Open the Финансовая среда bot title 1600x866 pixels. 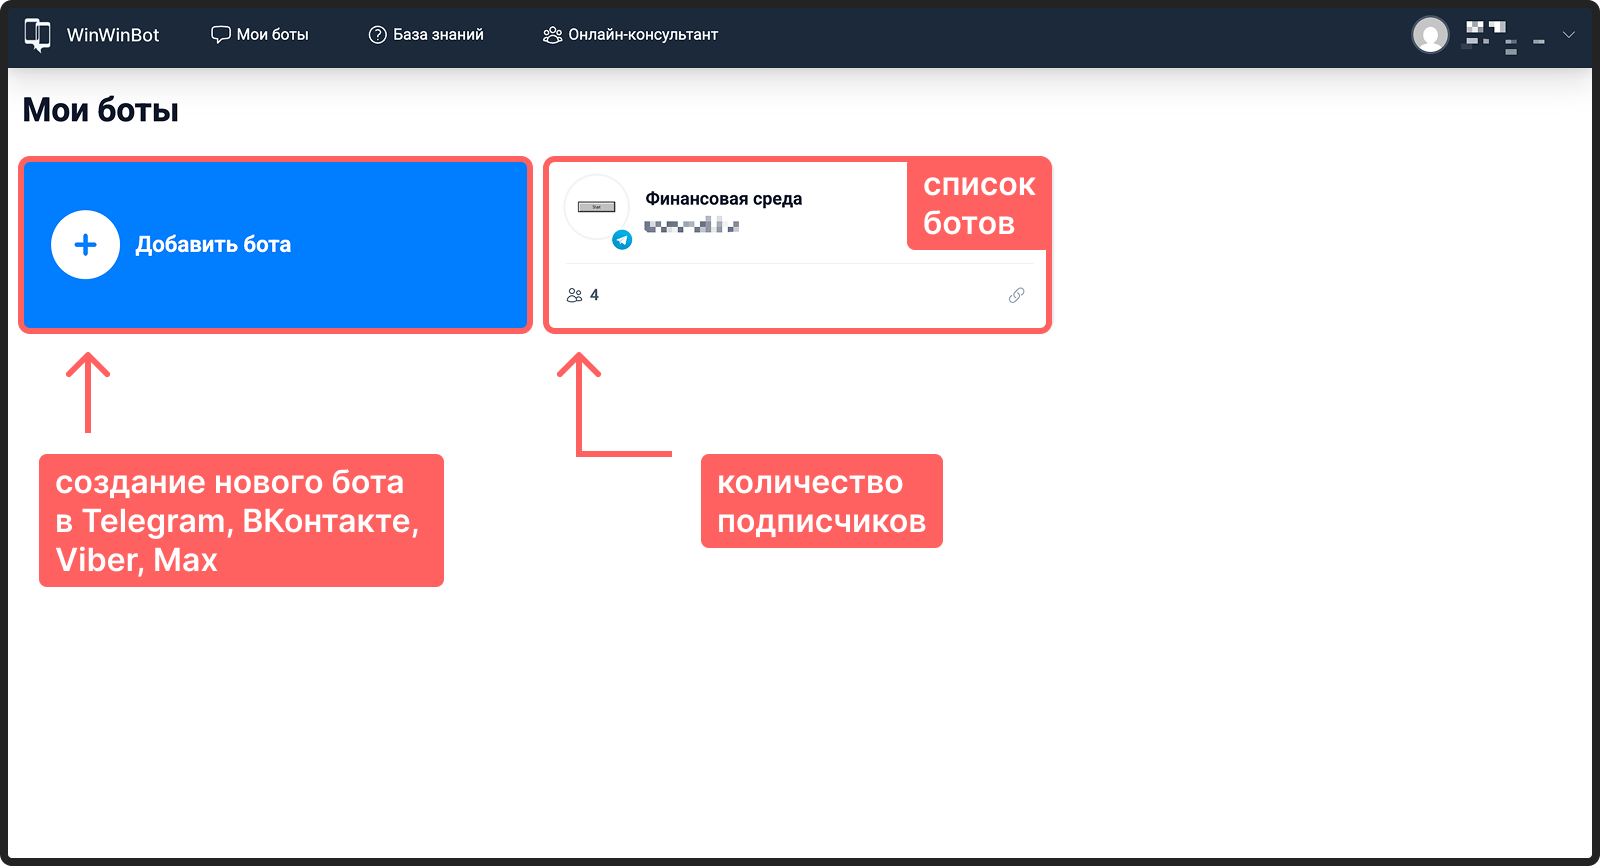723,199
